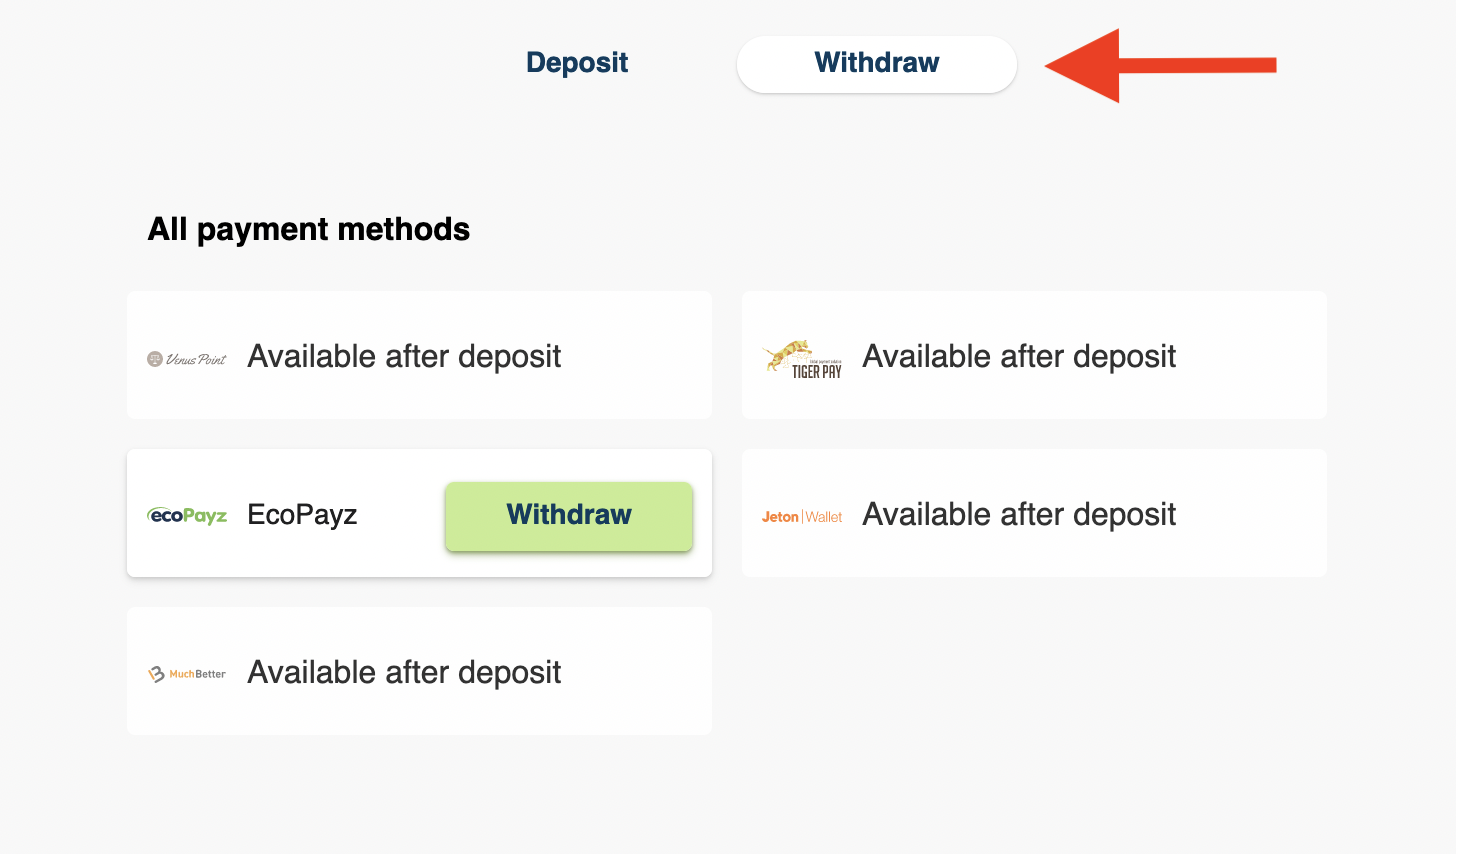1458x854 pixels.
Task: Click the MuchBetter B-shaped emblem
Action: (x=156, y=674)
